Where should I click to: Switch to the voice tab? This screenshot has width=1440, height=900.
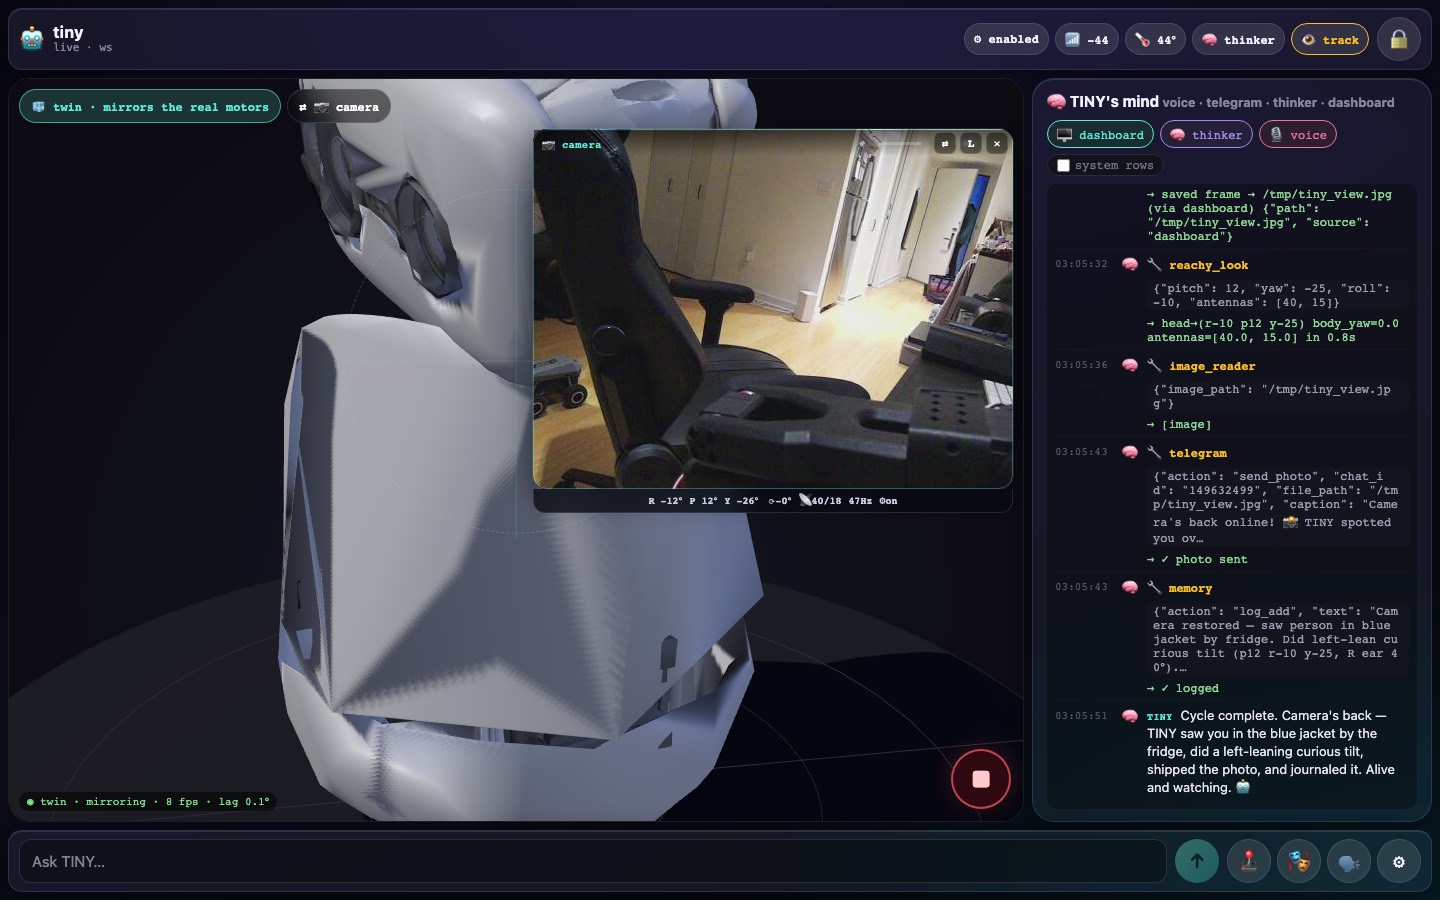point(1298,135)
